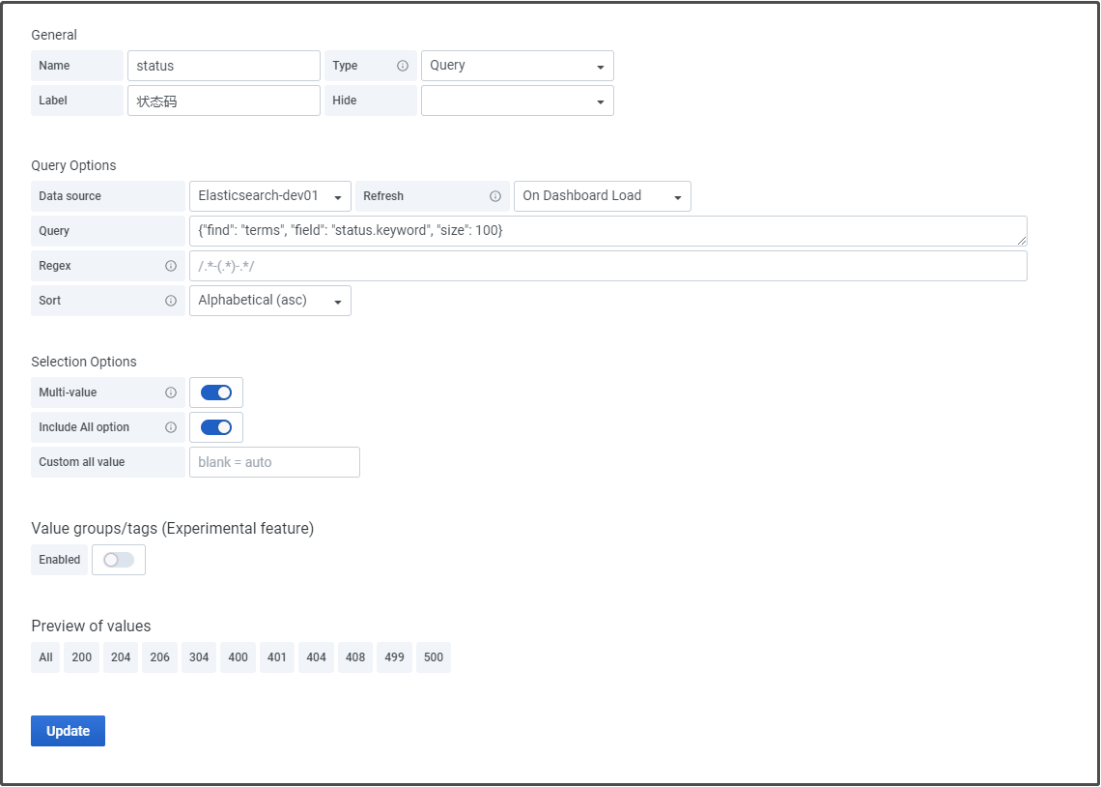Click the Update button
The height and width of the screenshot is (787, 1101).
pyautogui.click(x=68, y=731)
